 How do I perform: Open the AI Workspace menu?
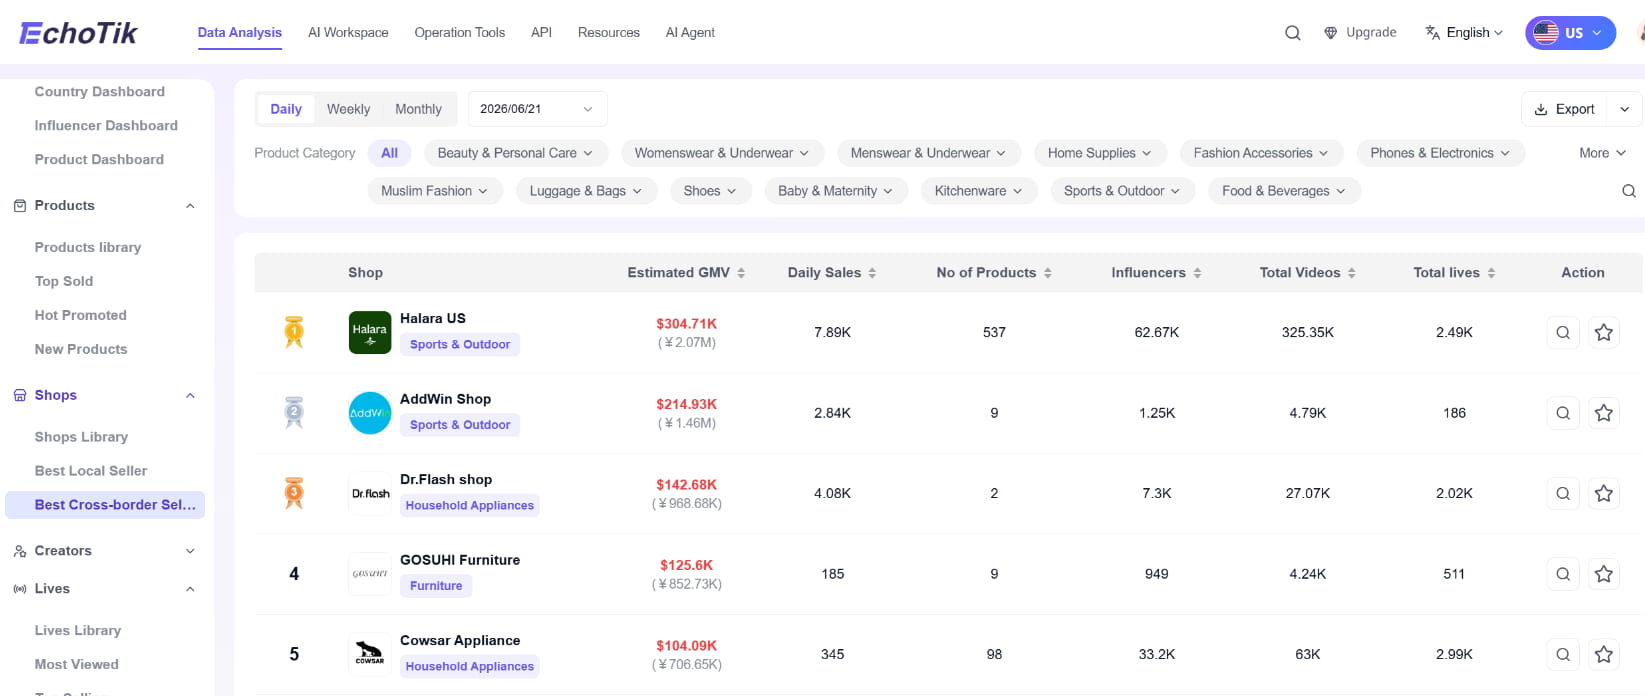point(348,33)
